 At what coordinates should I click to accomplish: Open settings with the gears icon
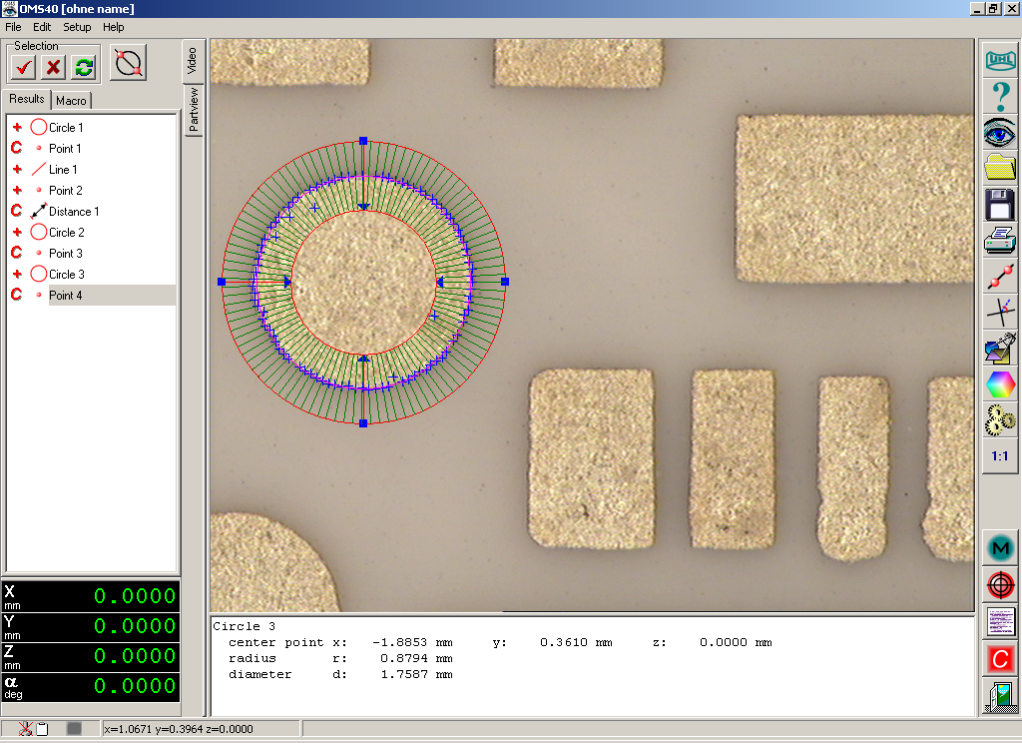pos(1000,420)
